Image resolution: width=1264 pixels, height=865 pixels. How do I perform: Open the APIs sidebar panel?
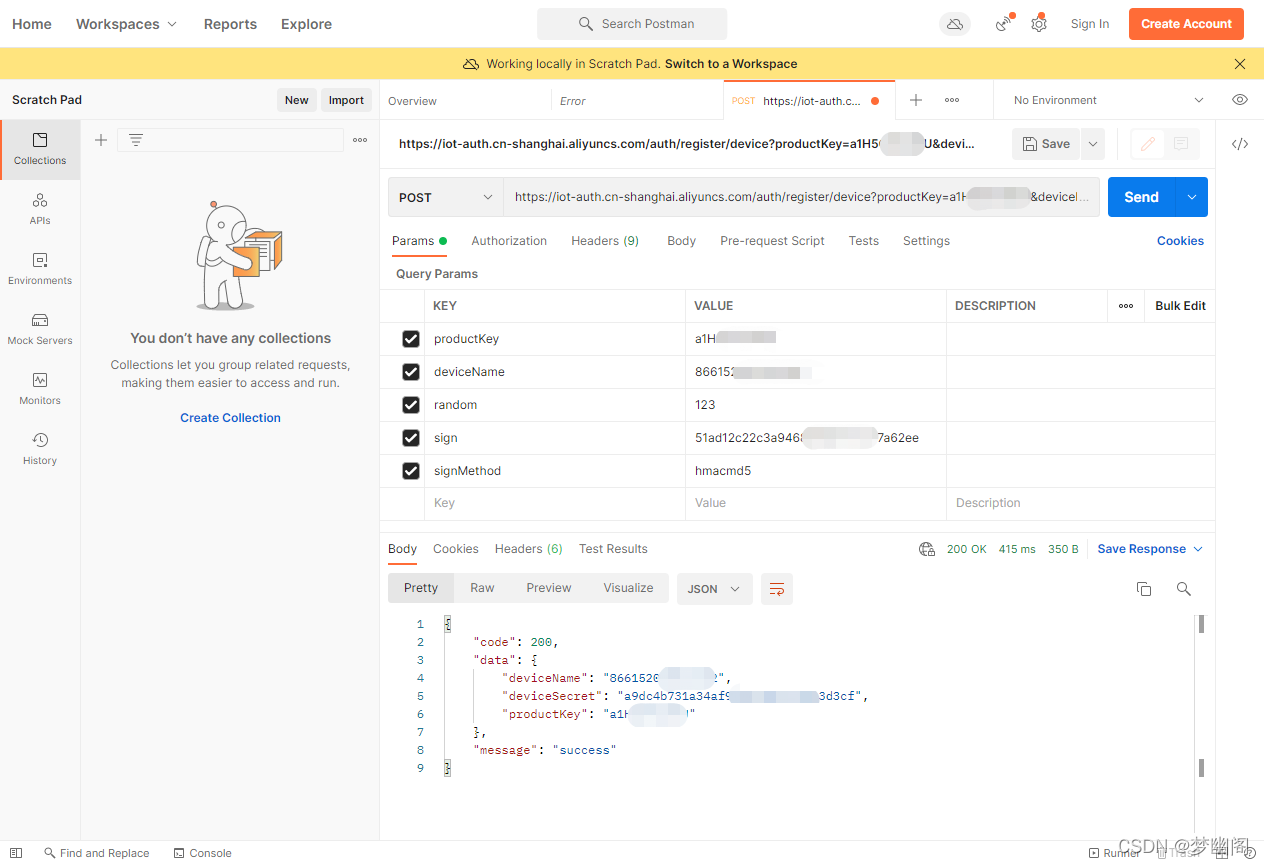click(40, 209)
